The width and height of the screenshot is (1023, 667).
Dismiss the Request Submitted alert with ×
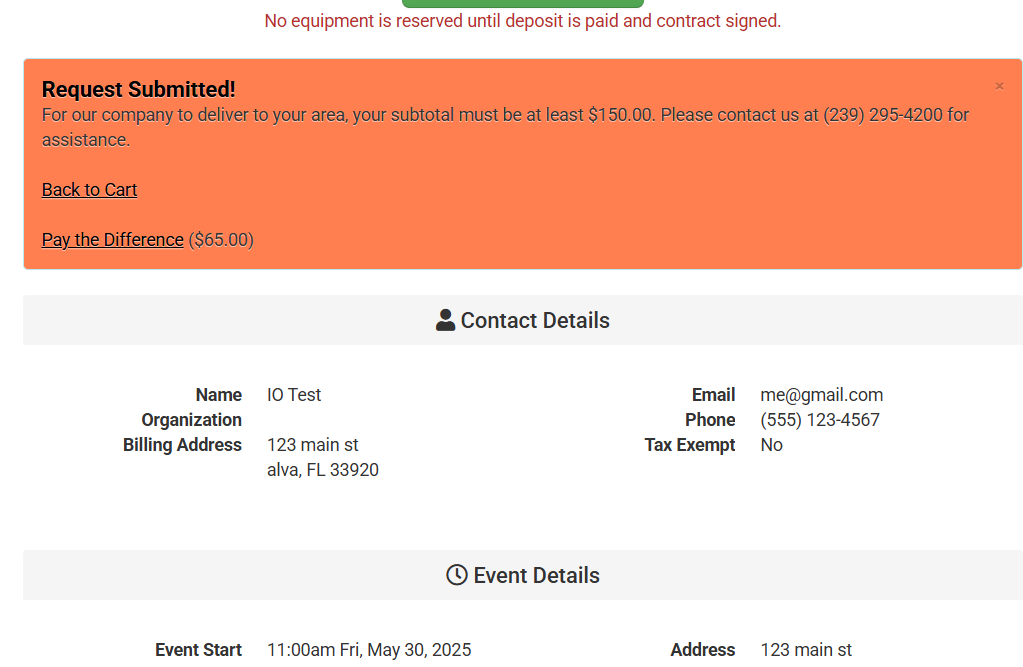[x=998, y=87]
